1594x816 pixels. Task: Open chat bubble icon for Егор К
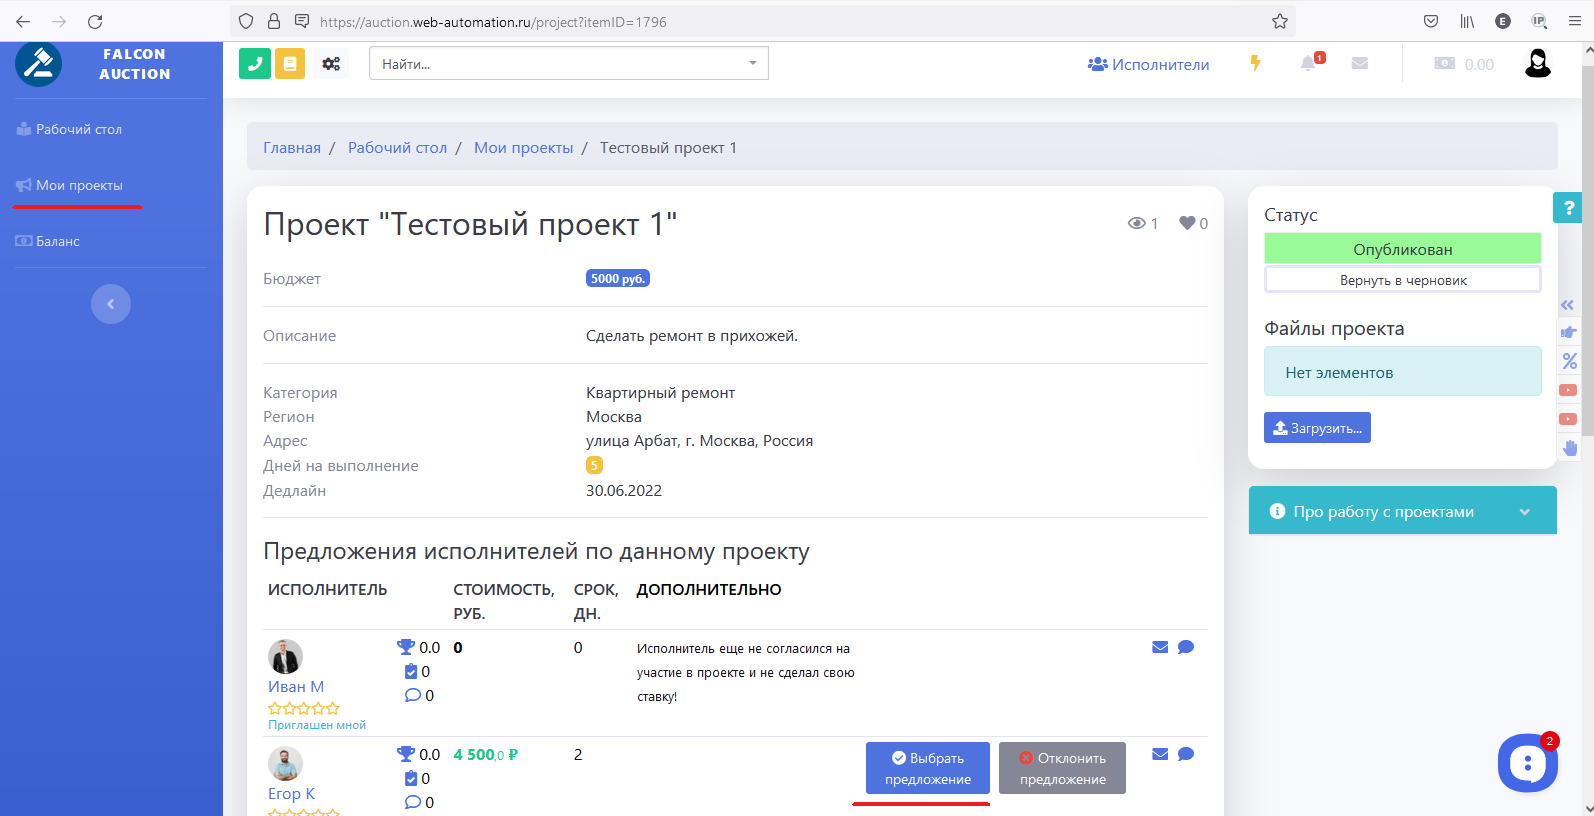pyautogui.click(x=1186, y=754)
